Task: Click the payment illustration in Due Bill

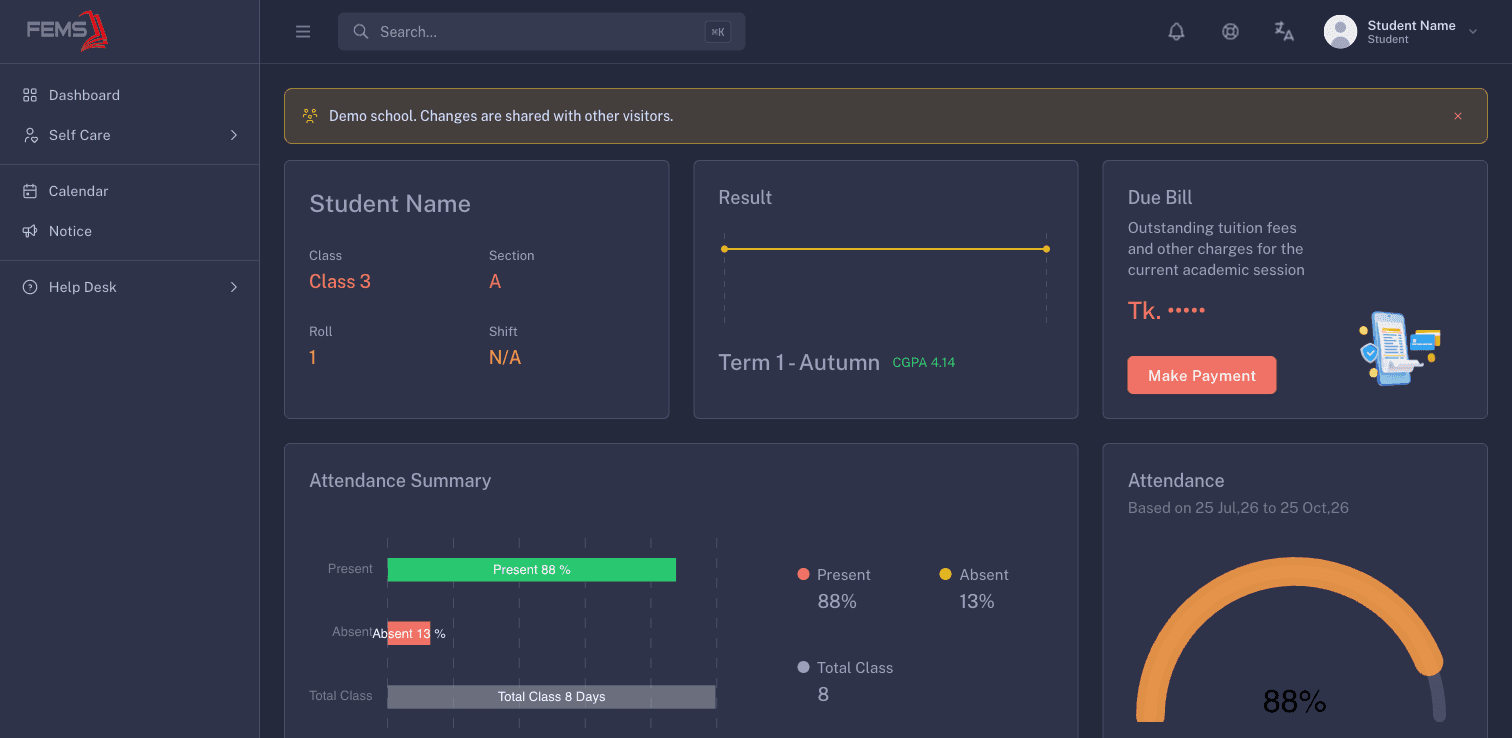Action: 1400,349
